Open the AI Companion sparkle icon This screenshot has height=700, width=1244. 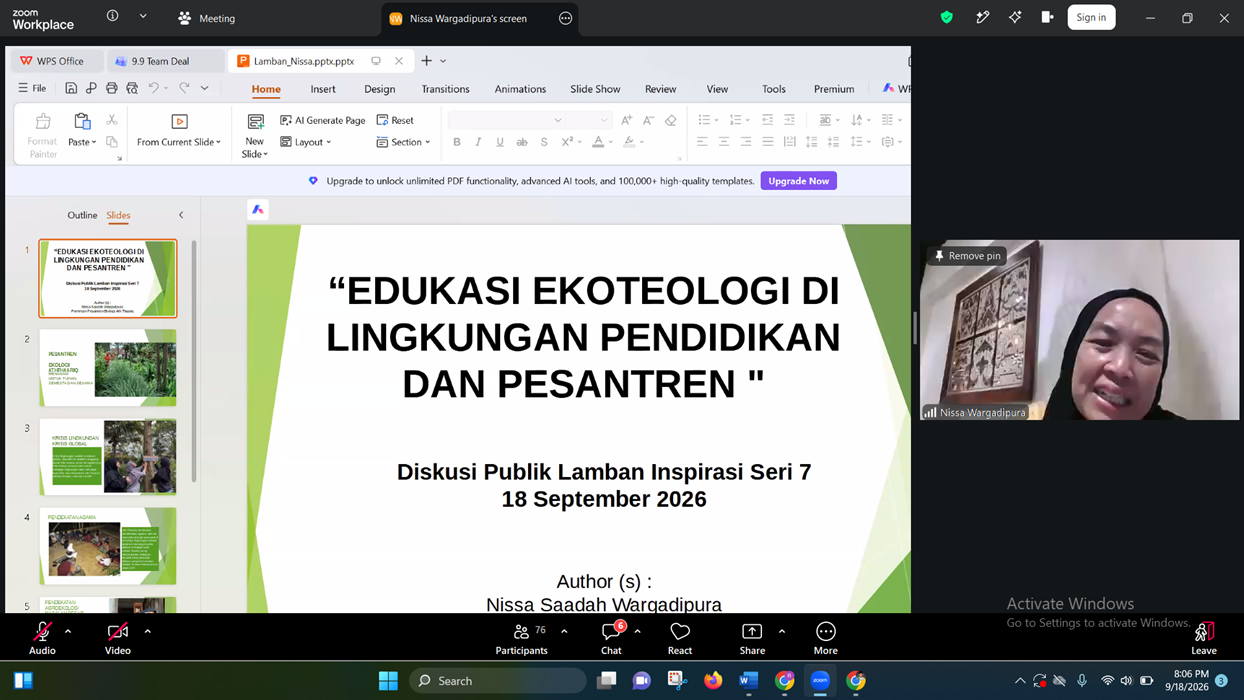1015,17
